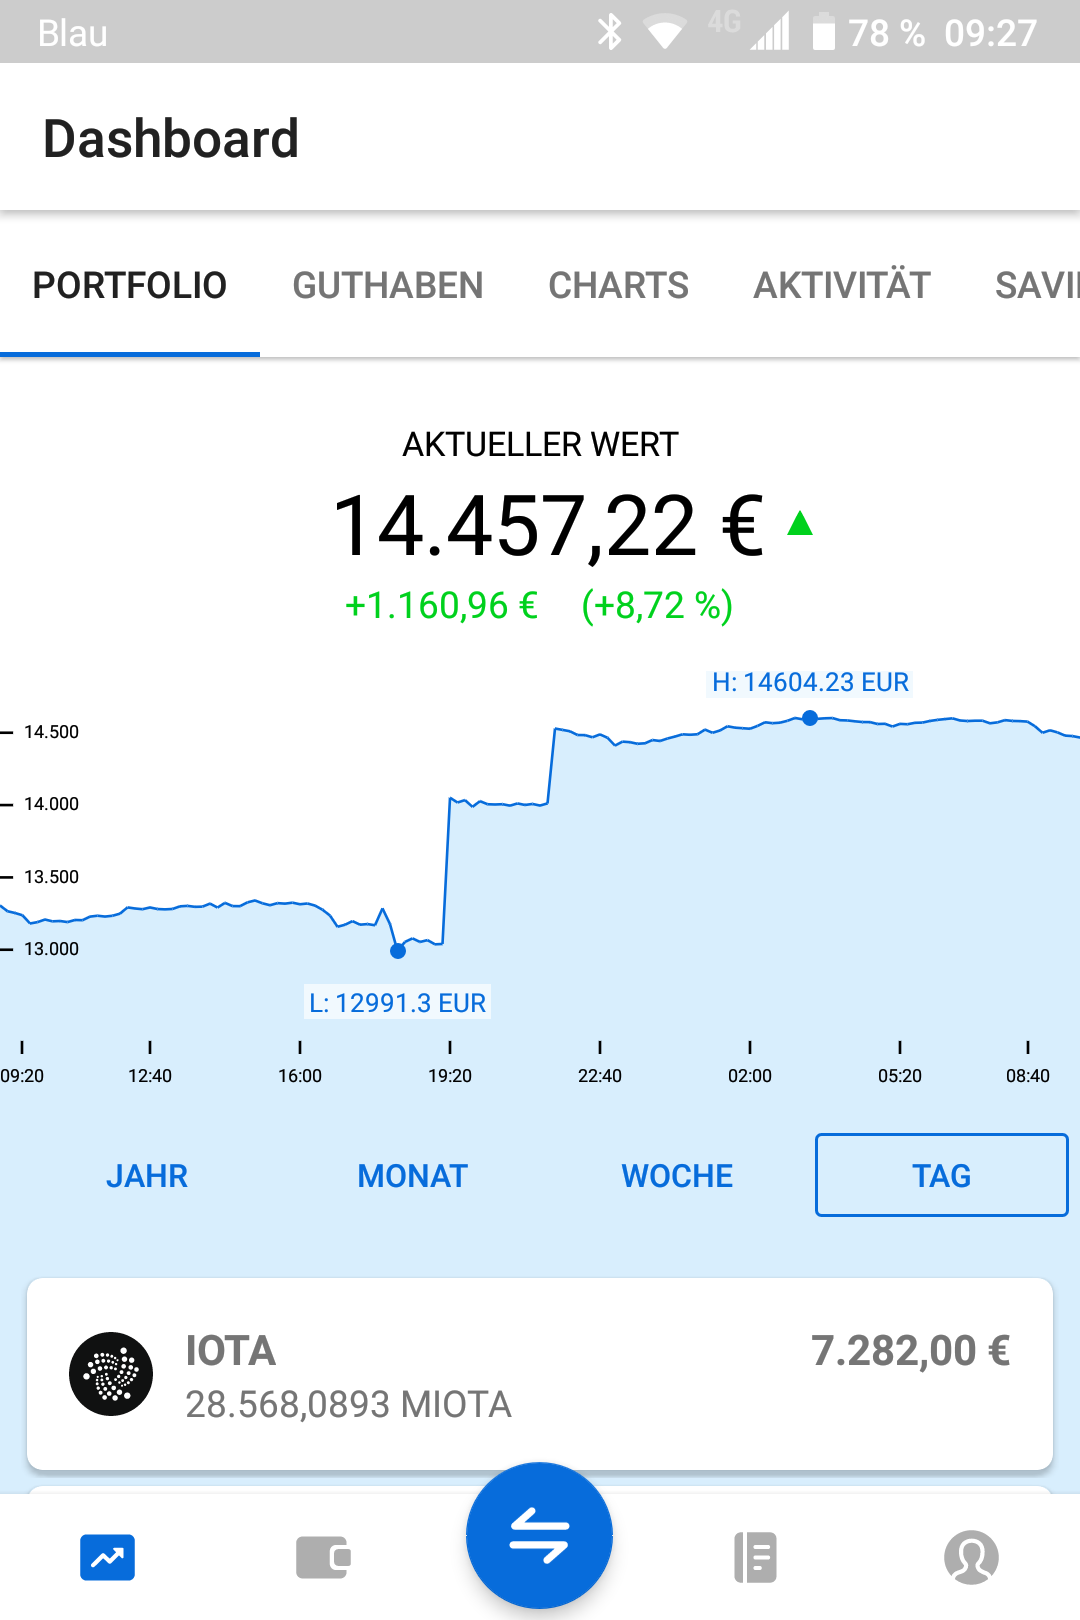Select the JAHR chart range
The image size is (1080, 1620).
pyautogui.click(x=147, y=1176)
